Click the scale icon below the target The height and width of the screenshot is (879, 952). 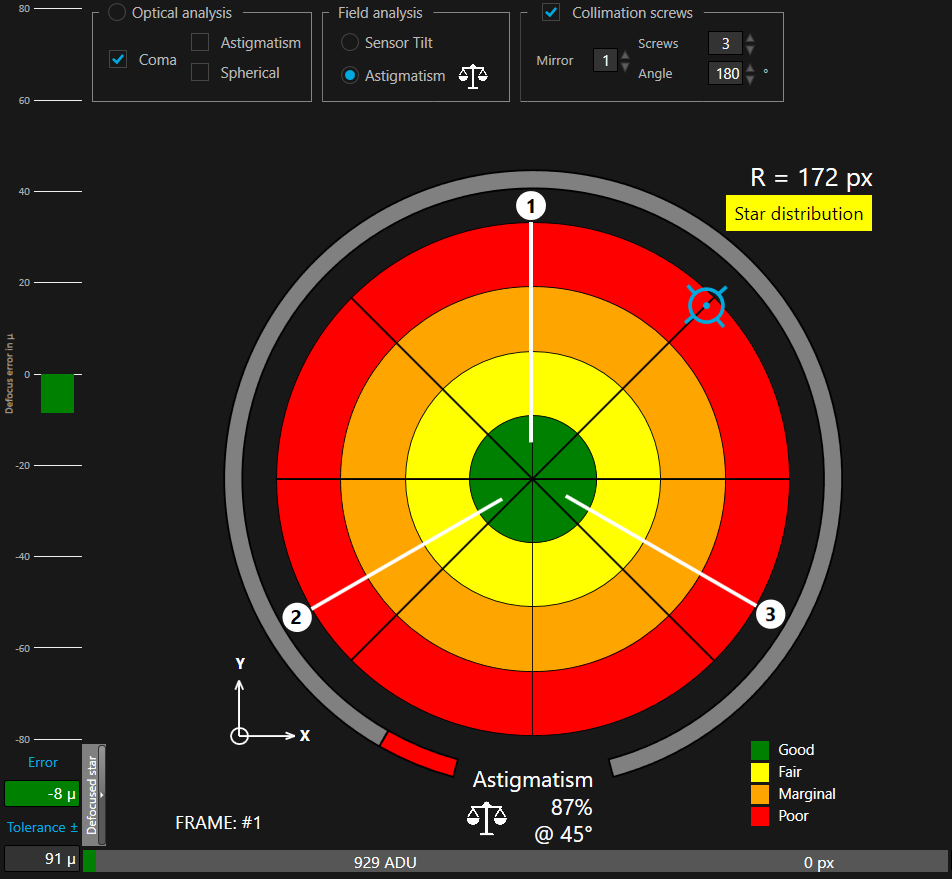point(486,816)
